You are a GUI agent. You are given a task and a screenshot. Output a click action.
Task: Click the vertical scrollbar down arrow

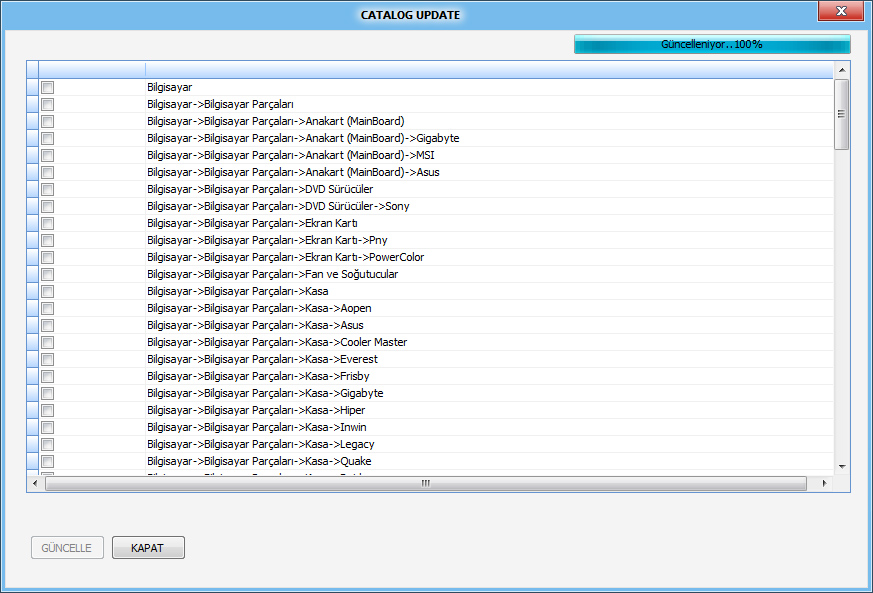tap(842, 467)
